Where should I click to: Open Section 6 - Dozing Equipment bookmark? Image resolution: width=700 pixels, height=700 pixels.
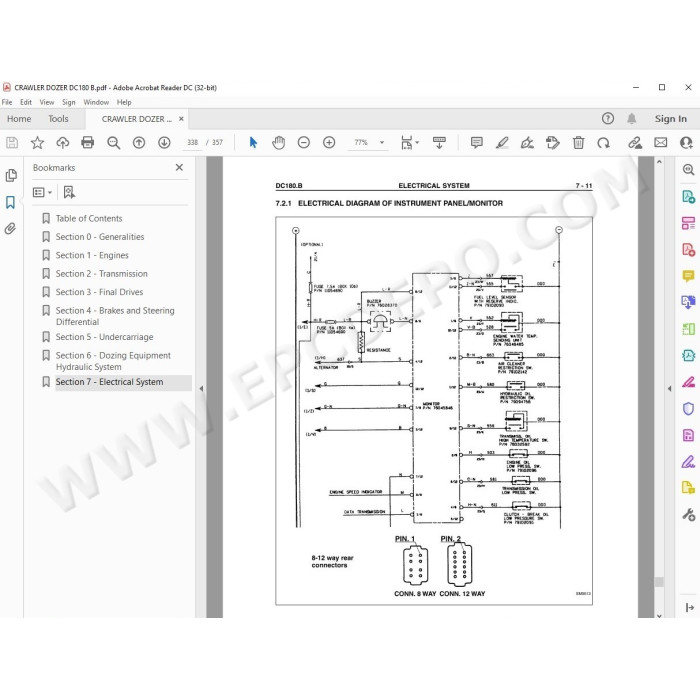[113, 361]
